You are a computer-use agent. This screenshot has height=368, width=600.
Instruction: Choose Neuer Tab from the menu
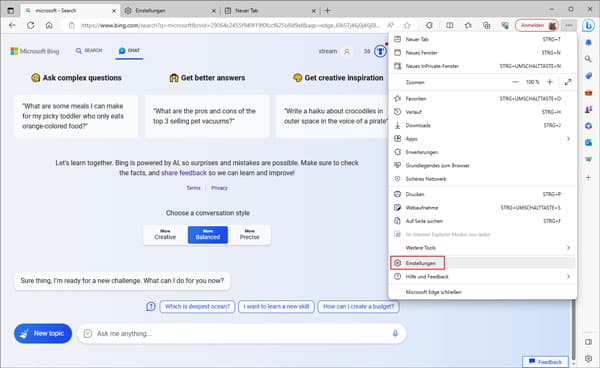point(483,39)
